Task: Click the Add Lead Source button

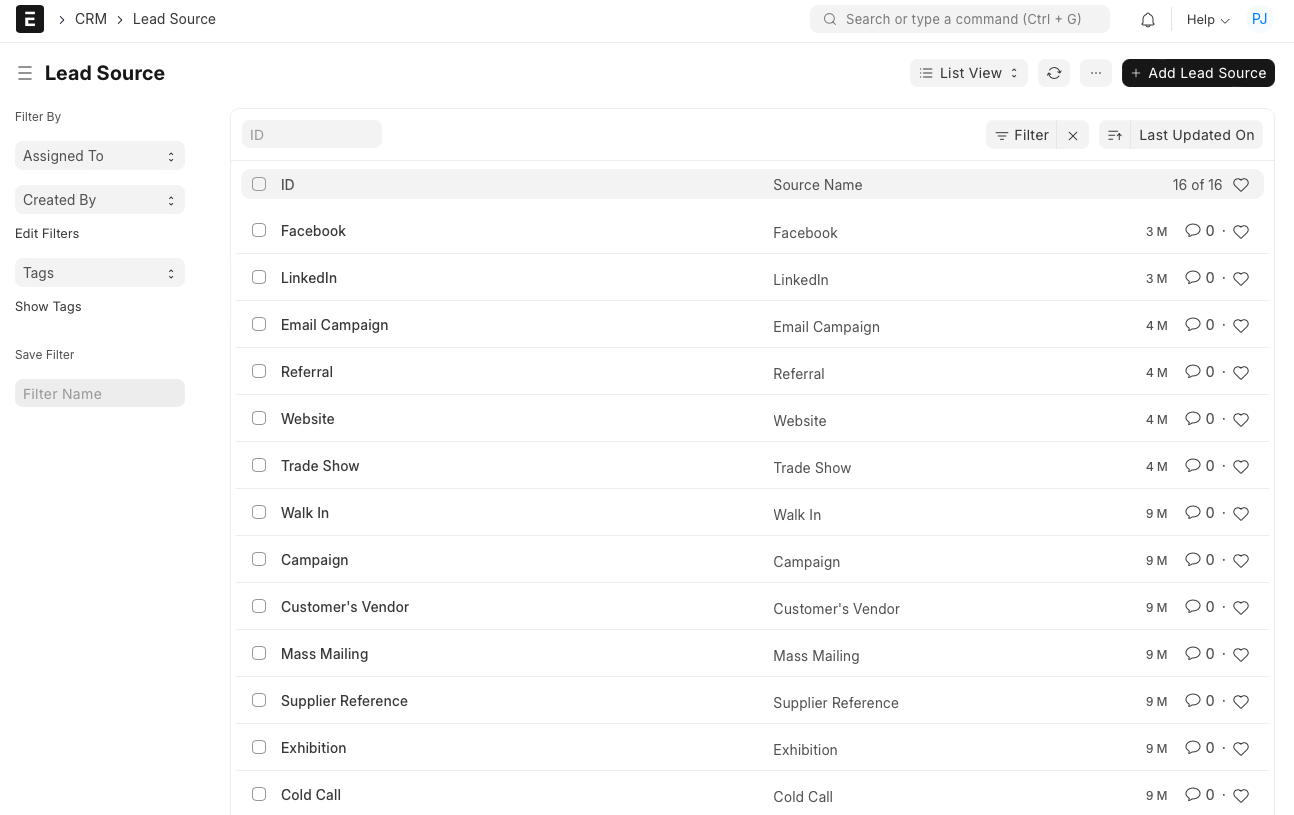Action: tap(1198, 72)
